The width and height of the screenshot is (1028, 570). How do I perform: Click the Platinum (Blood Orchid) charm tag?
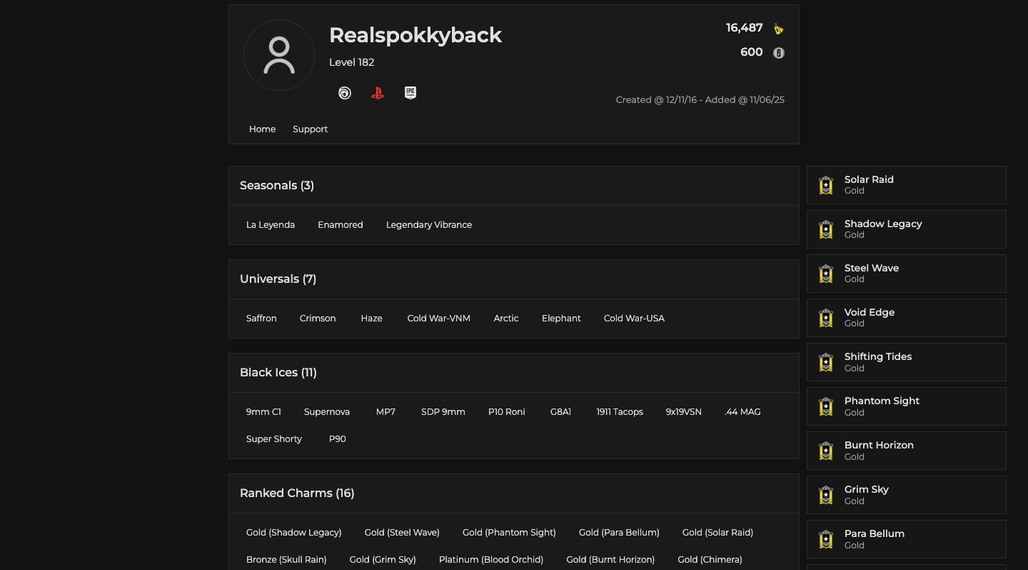point(491,560)
